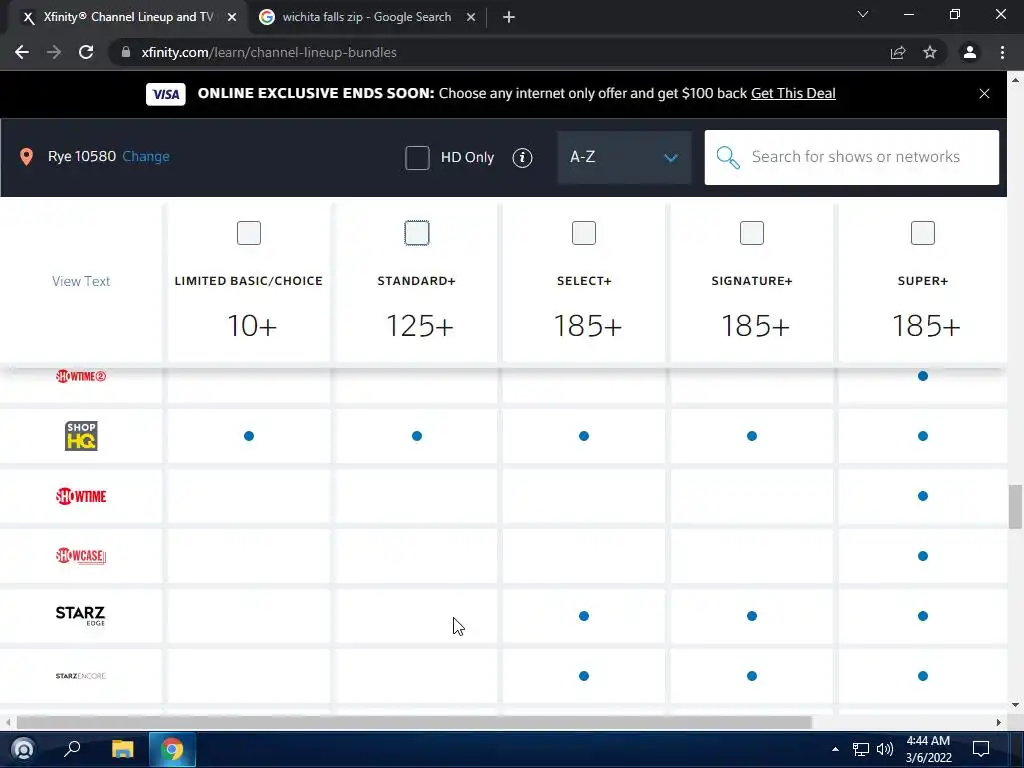
Task: Switch to wichita falls zip Google tab
Action: (366, 17)
